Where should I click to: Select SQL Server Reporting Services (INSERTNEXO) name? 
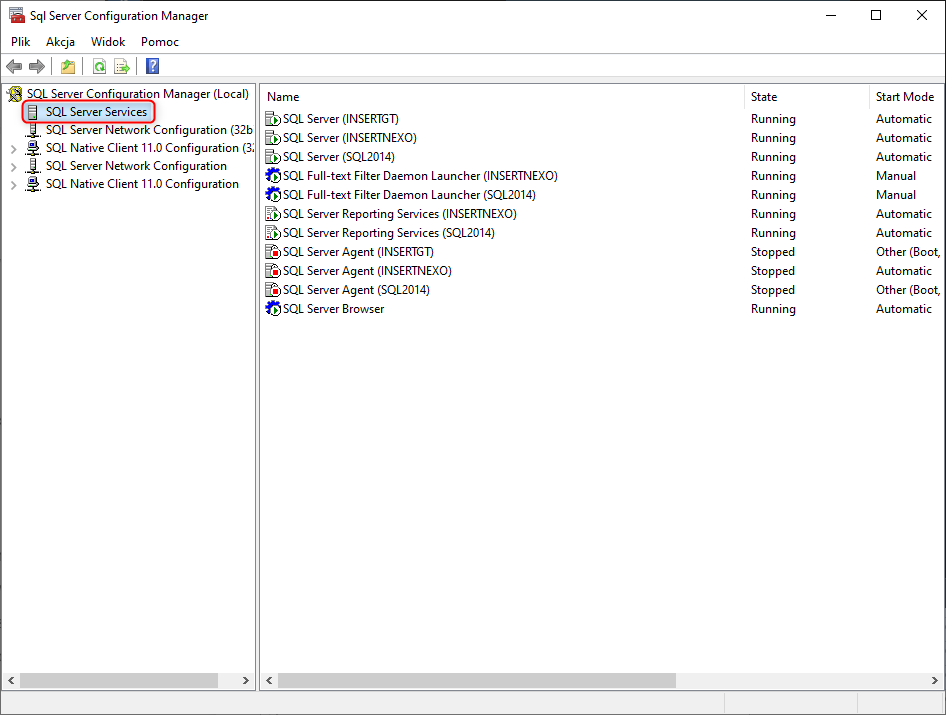[400, 214]
